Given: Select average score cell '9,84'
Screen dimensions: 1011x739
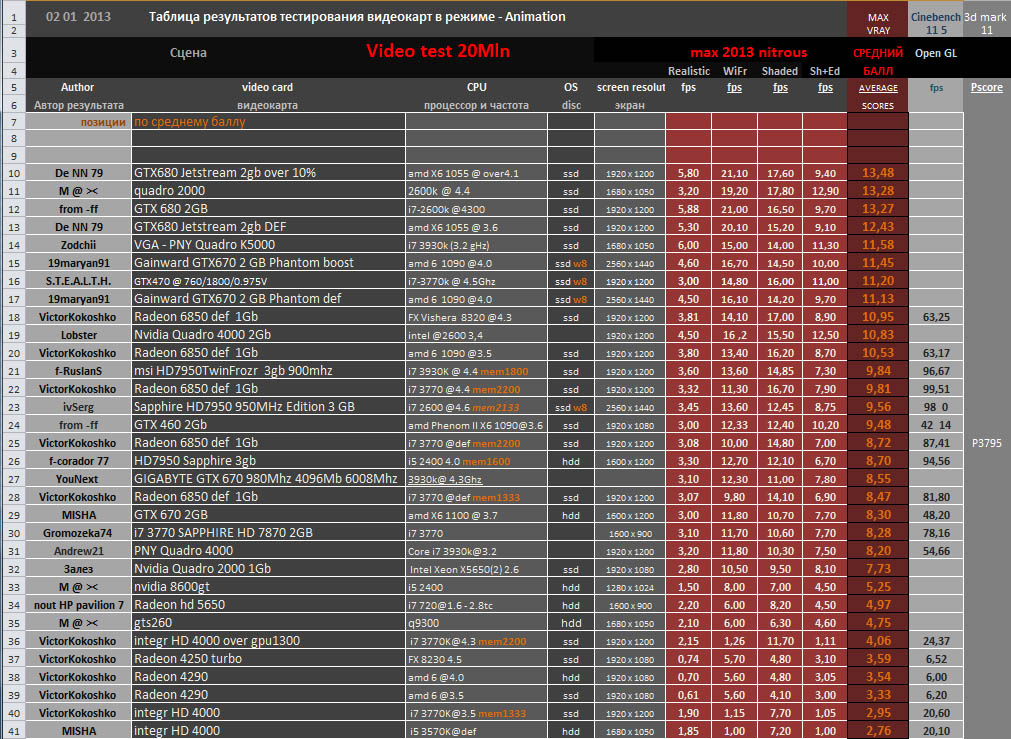Looking at the screenshot, I should pos(878,371).
